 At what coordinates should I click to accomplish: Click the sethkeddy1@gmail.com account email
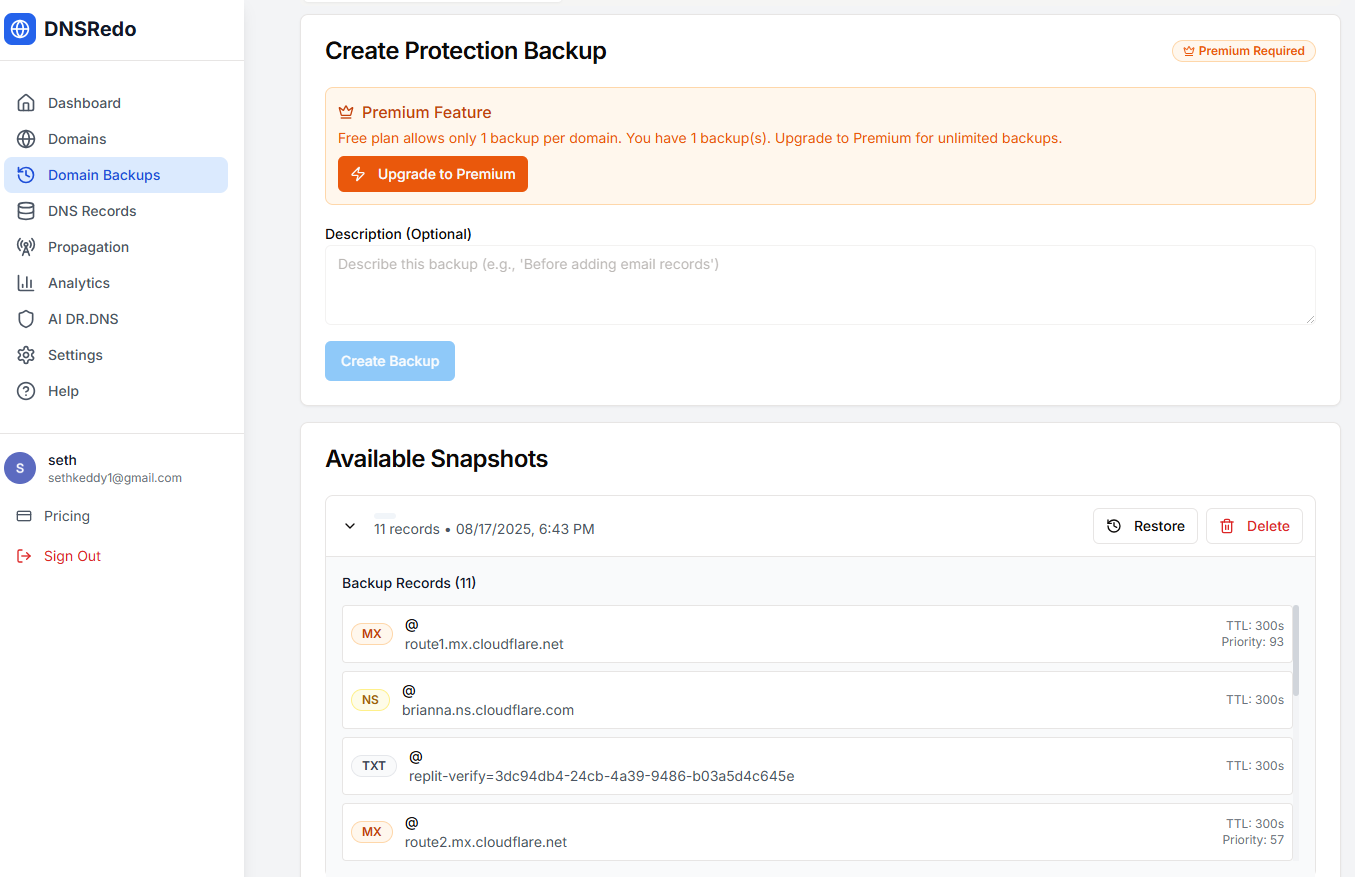115,478
